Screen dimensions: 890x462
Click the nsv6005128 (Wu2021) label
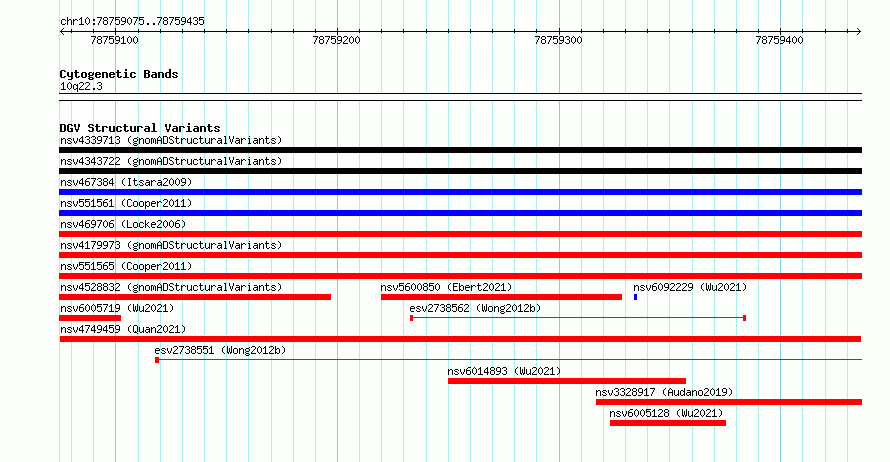click(x=666, y=413)
